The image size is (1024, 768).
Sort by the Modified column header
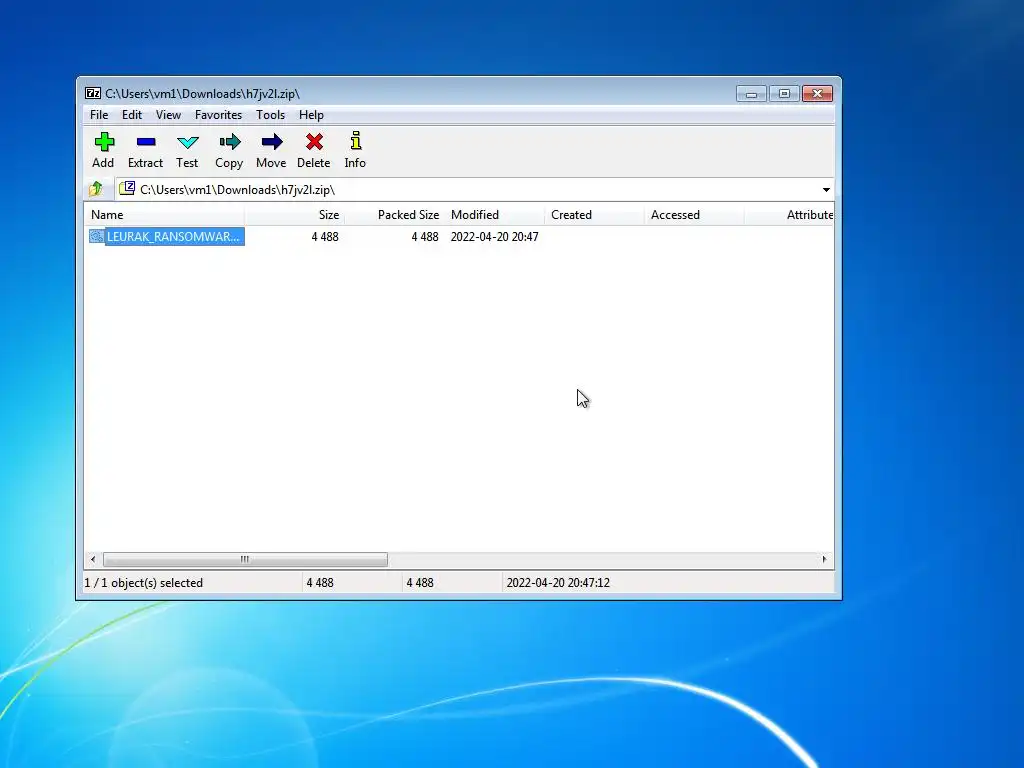click(x=494, y=215)
